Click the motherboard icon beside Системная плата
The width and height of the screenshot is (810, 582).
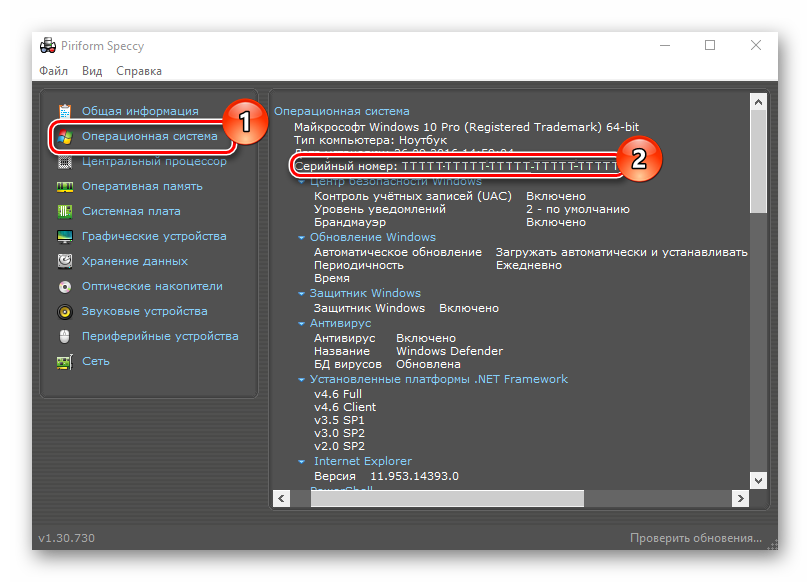pos(65,211)
